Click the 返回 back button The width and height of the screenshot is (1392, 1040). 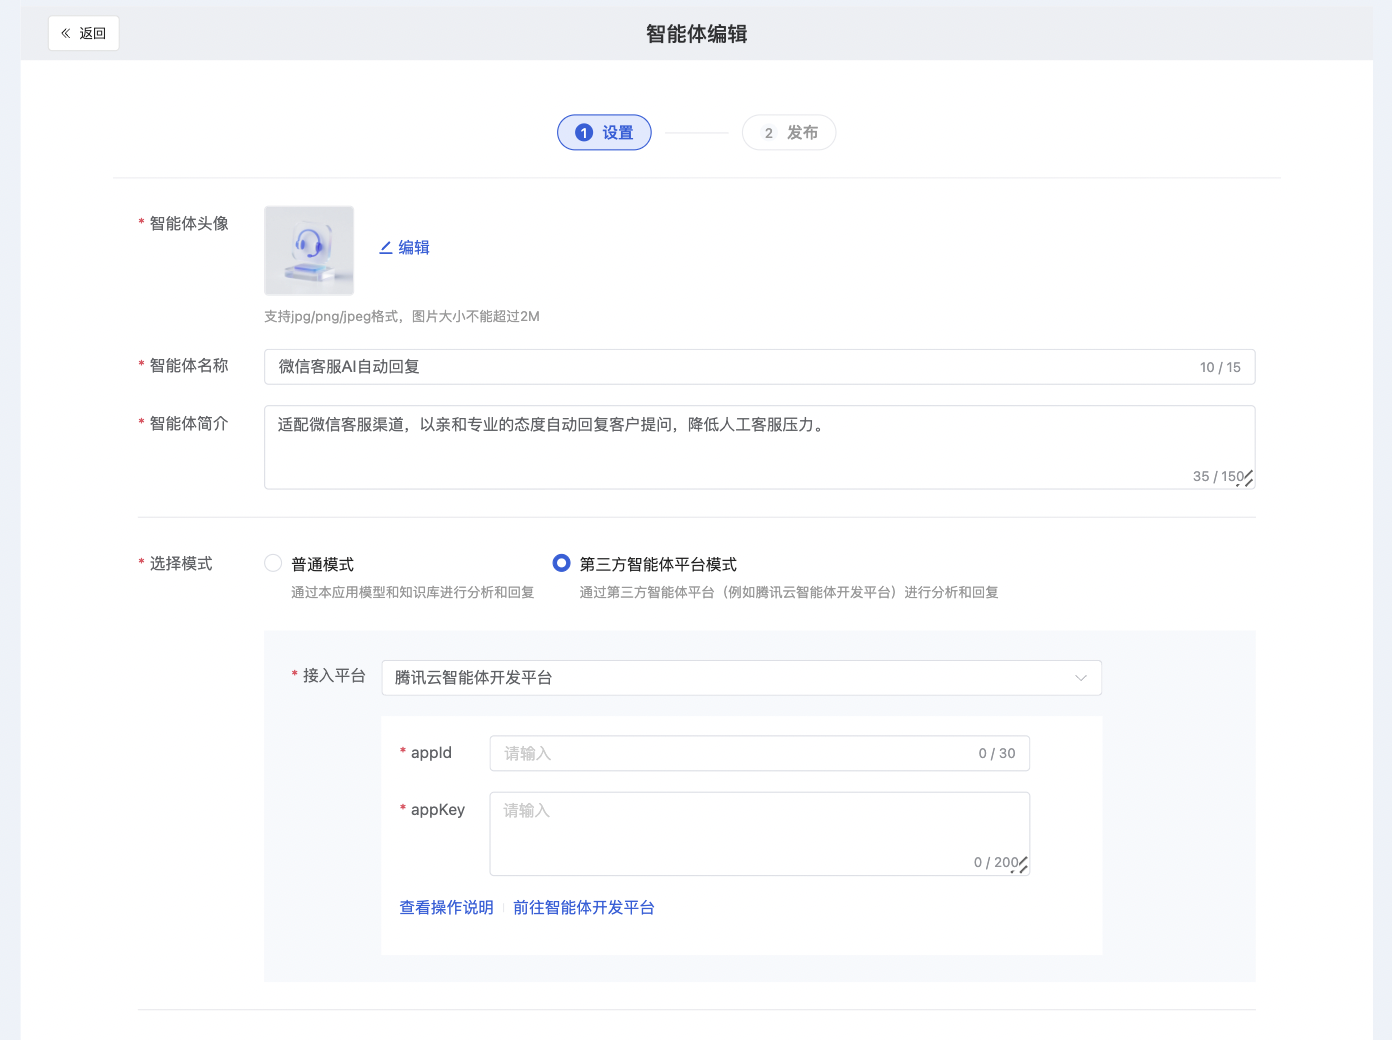84,33
